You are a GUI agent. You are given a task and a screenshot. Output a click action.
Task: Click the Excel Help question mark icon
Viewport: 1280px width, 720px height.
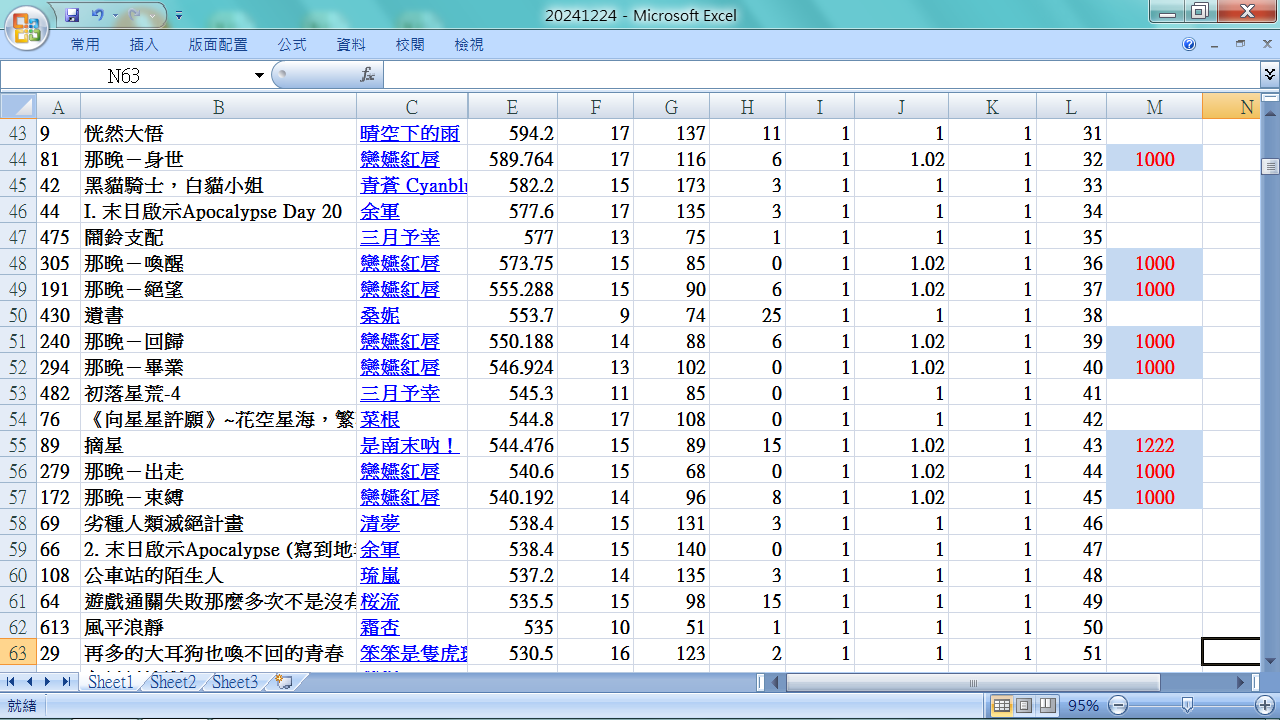pos(1189,44)
